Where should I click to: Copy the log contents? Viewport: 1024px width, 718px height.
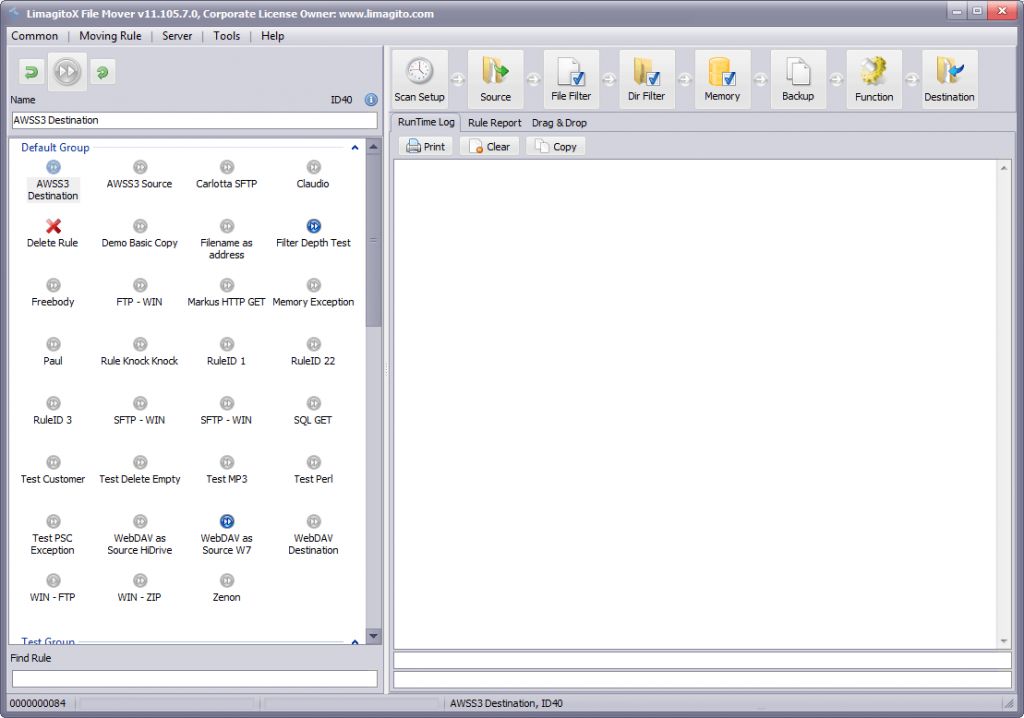554,146
